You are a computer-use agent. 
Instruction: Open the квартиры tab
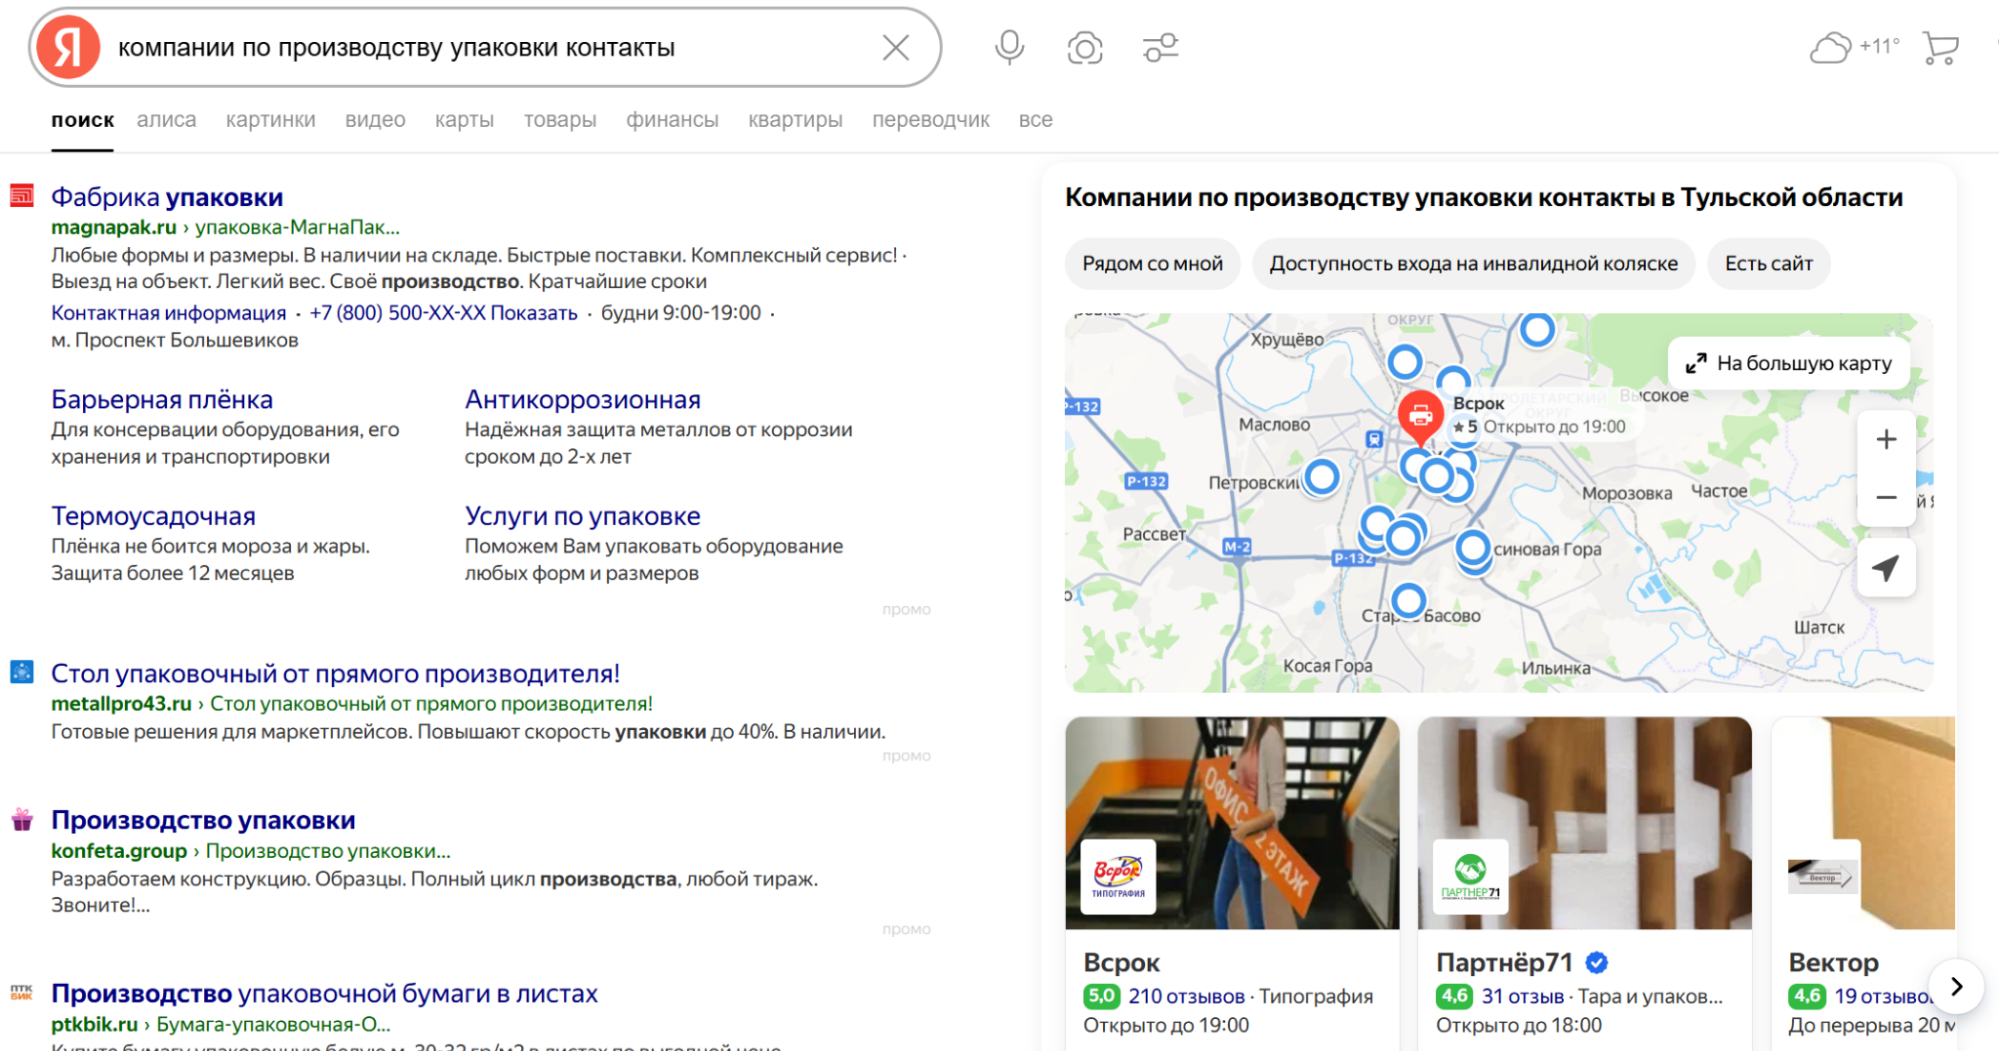pos(795,120)
